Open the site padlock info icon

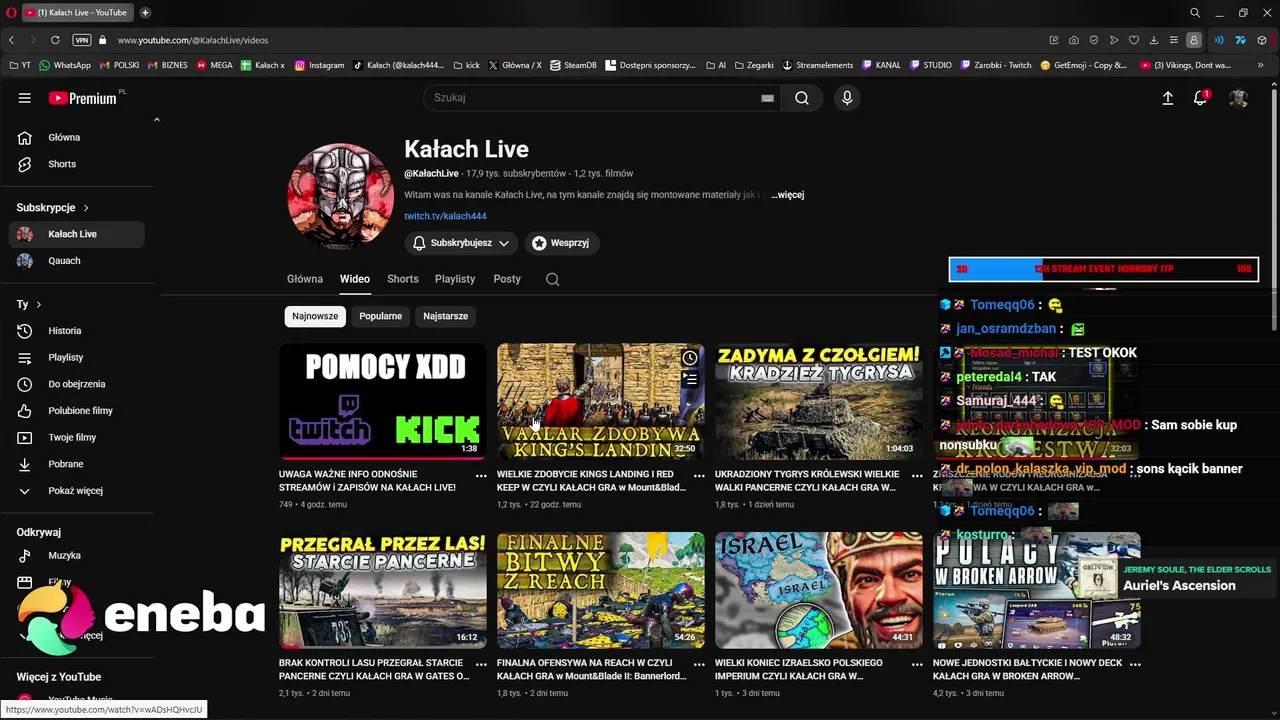(x=102, y=40)
